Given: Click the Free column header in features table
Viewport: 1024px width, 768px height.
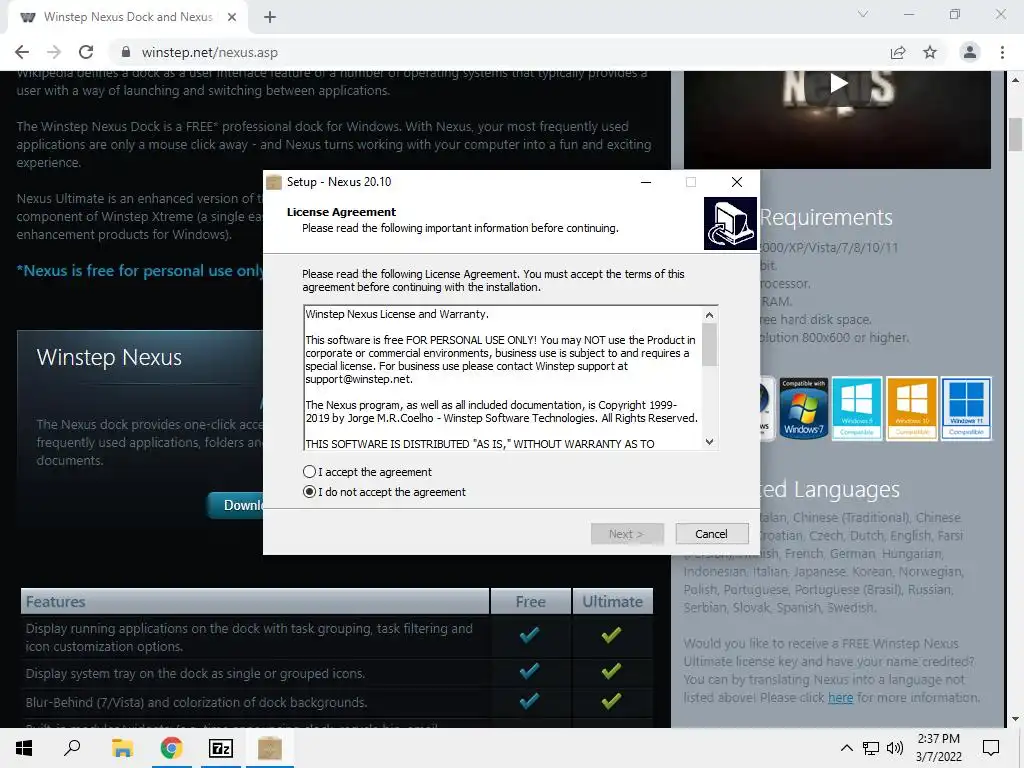Looking at the screenshot, I should 530,601.
